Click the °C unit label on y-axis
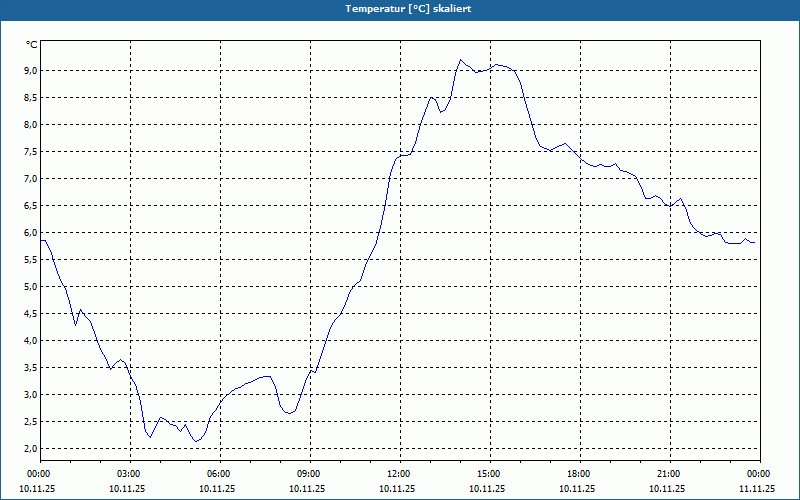Screen dimensions: 800x500 coord(32,45)
